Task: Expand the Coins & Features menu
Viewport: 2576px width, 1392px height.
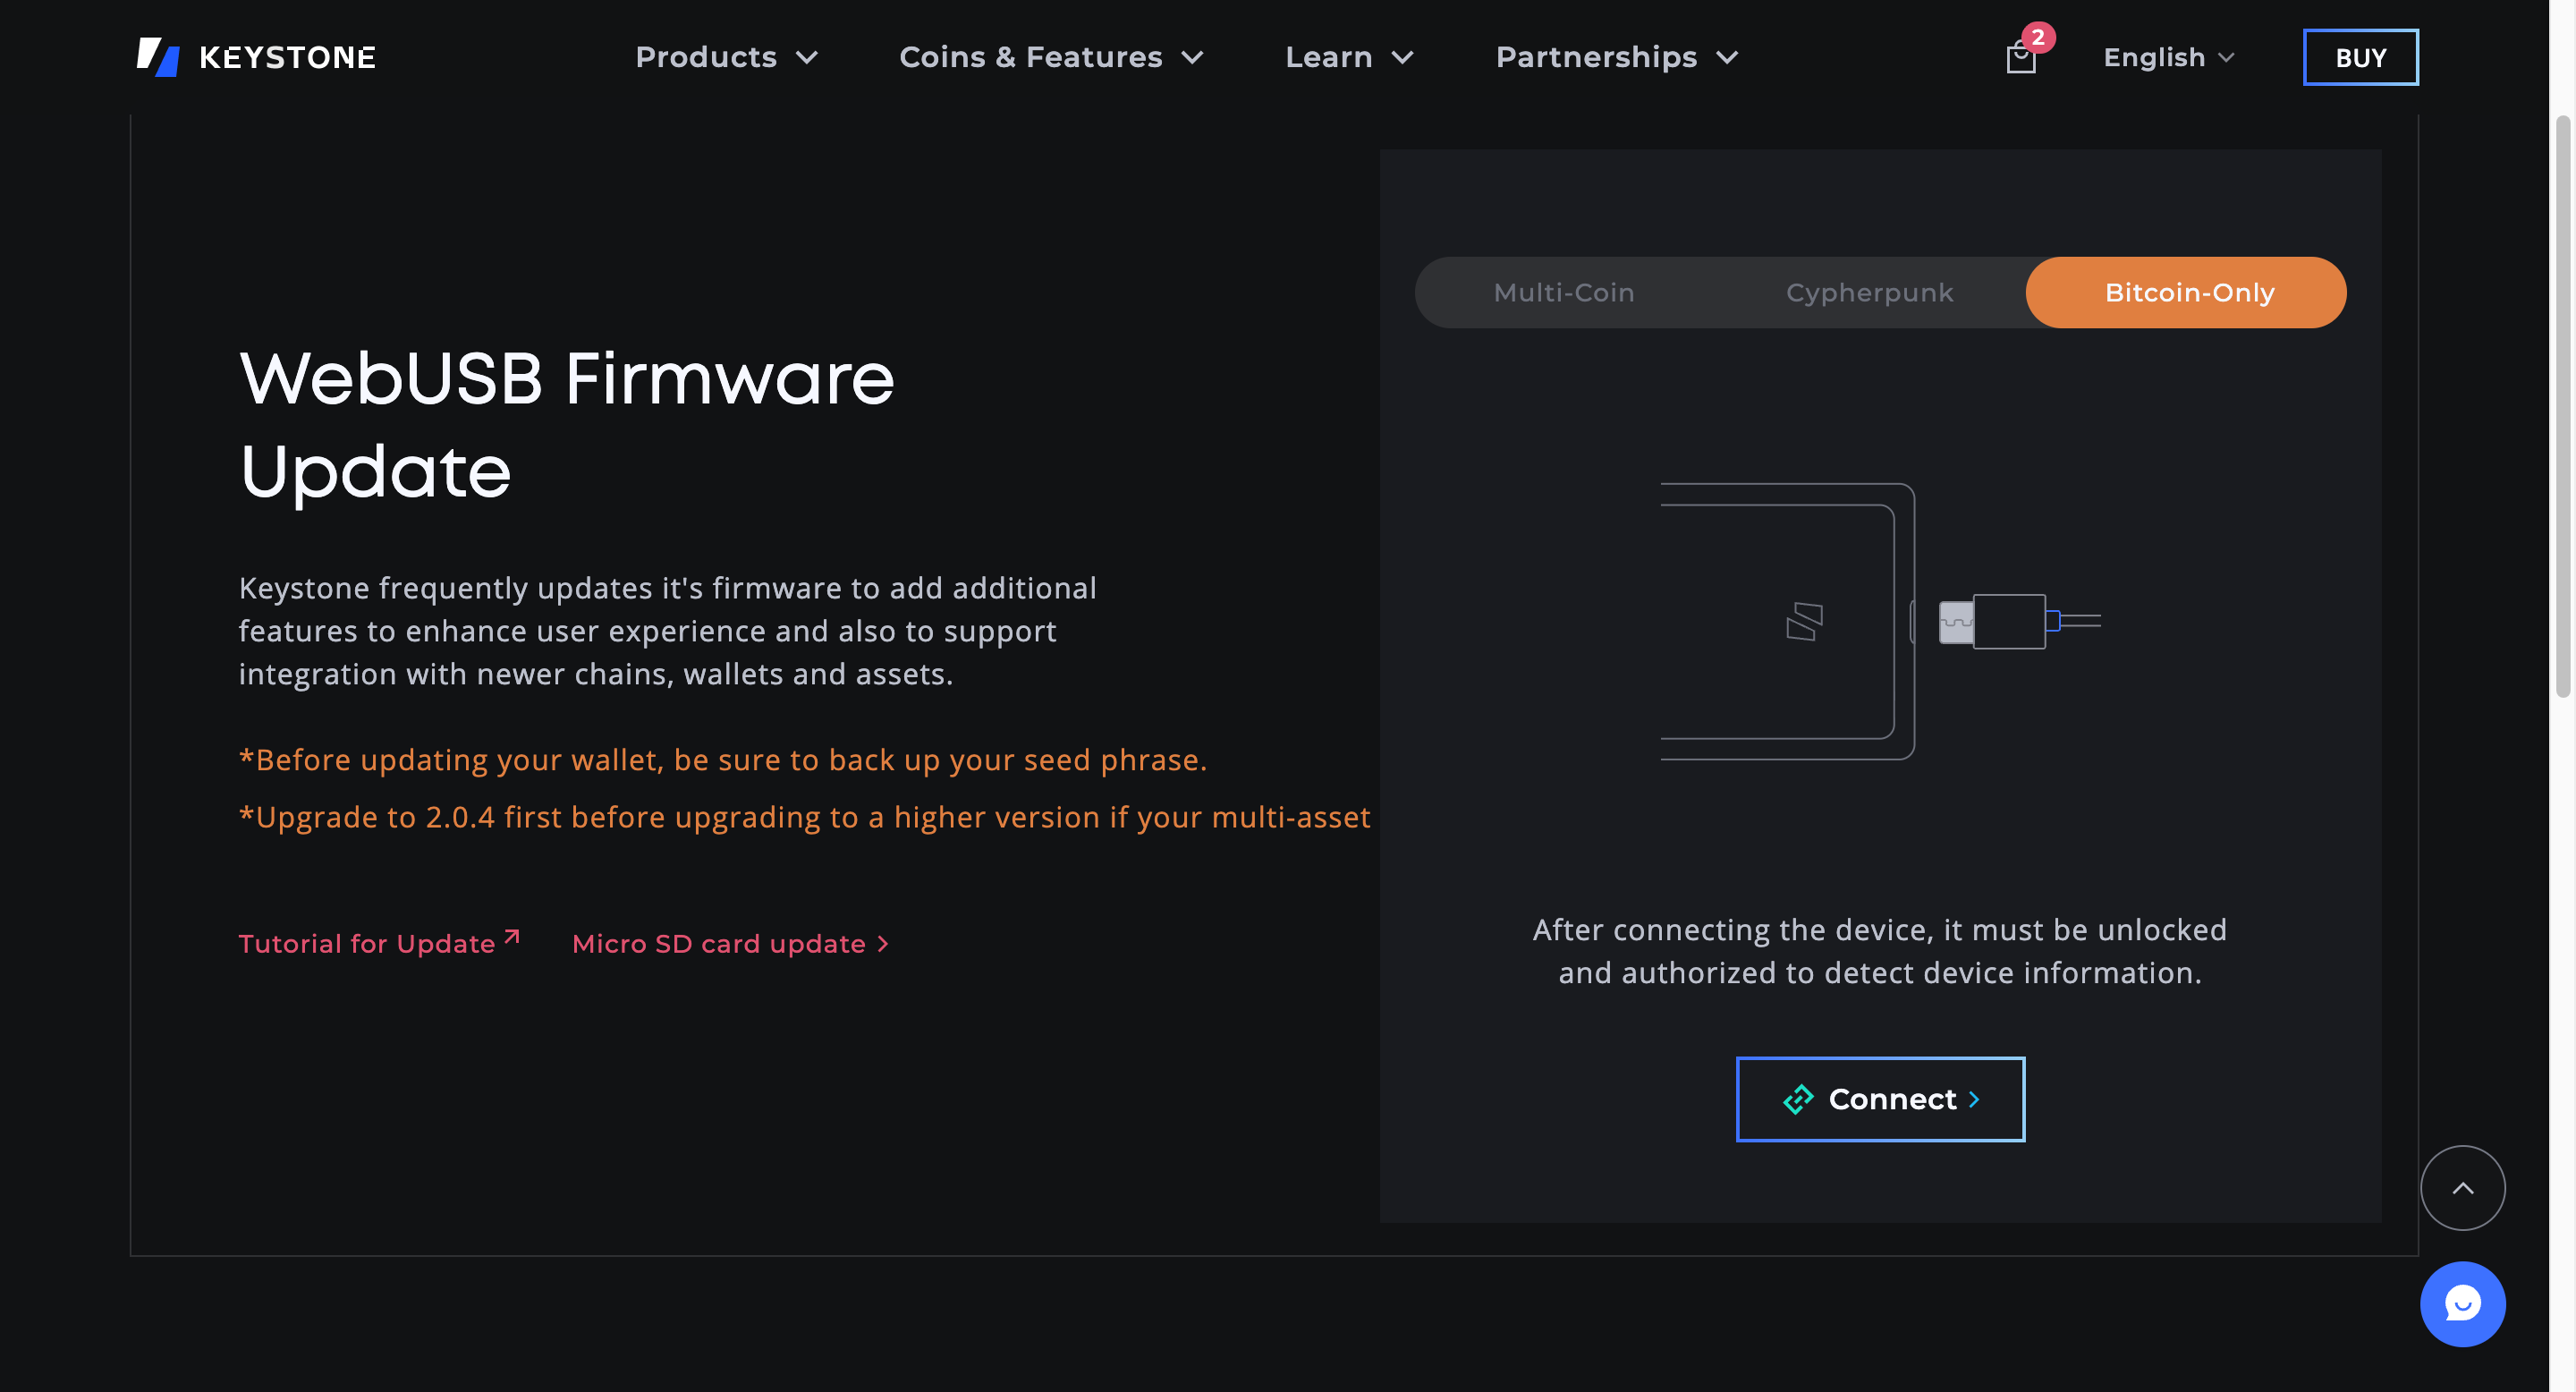Action: 1051,57
